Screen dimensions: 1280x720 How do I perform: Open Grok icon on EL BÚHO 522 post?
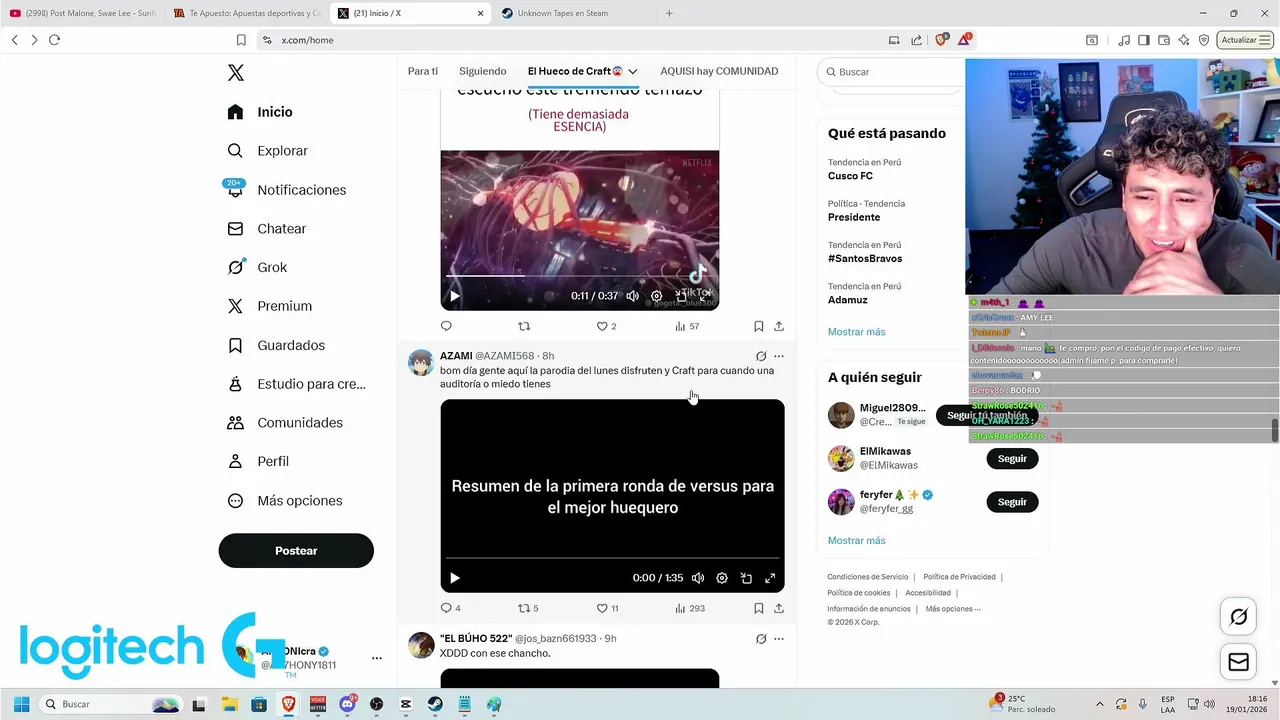point(761,638)
